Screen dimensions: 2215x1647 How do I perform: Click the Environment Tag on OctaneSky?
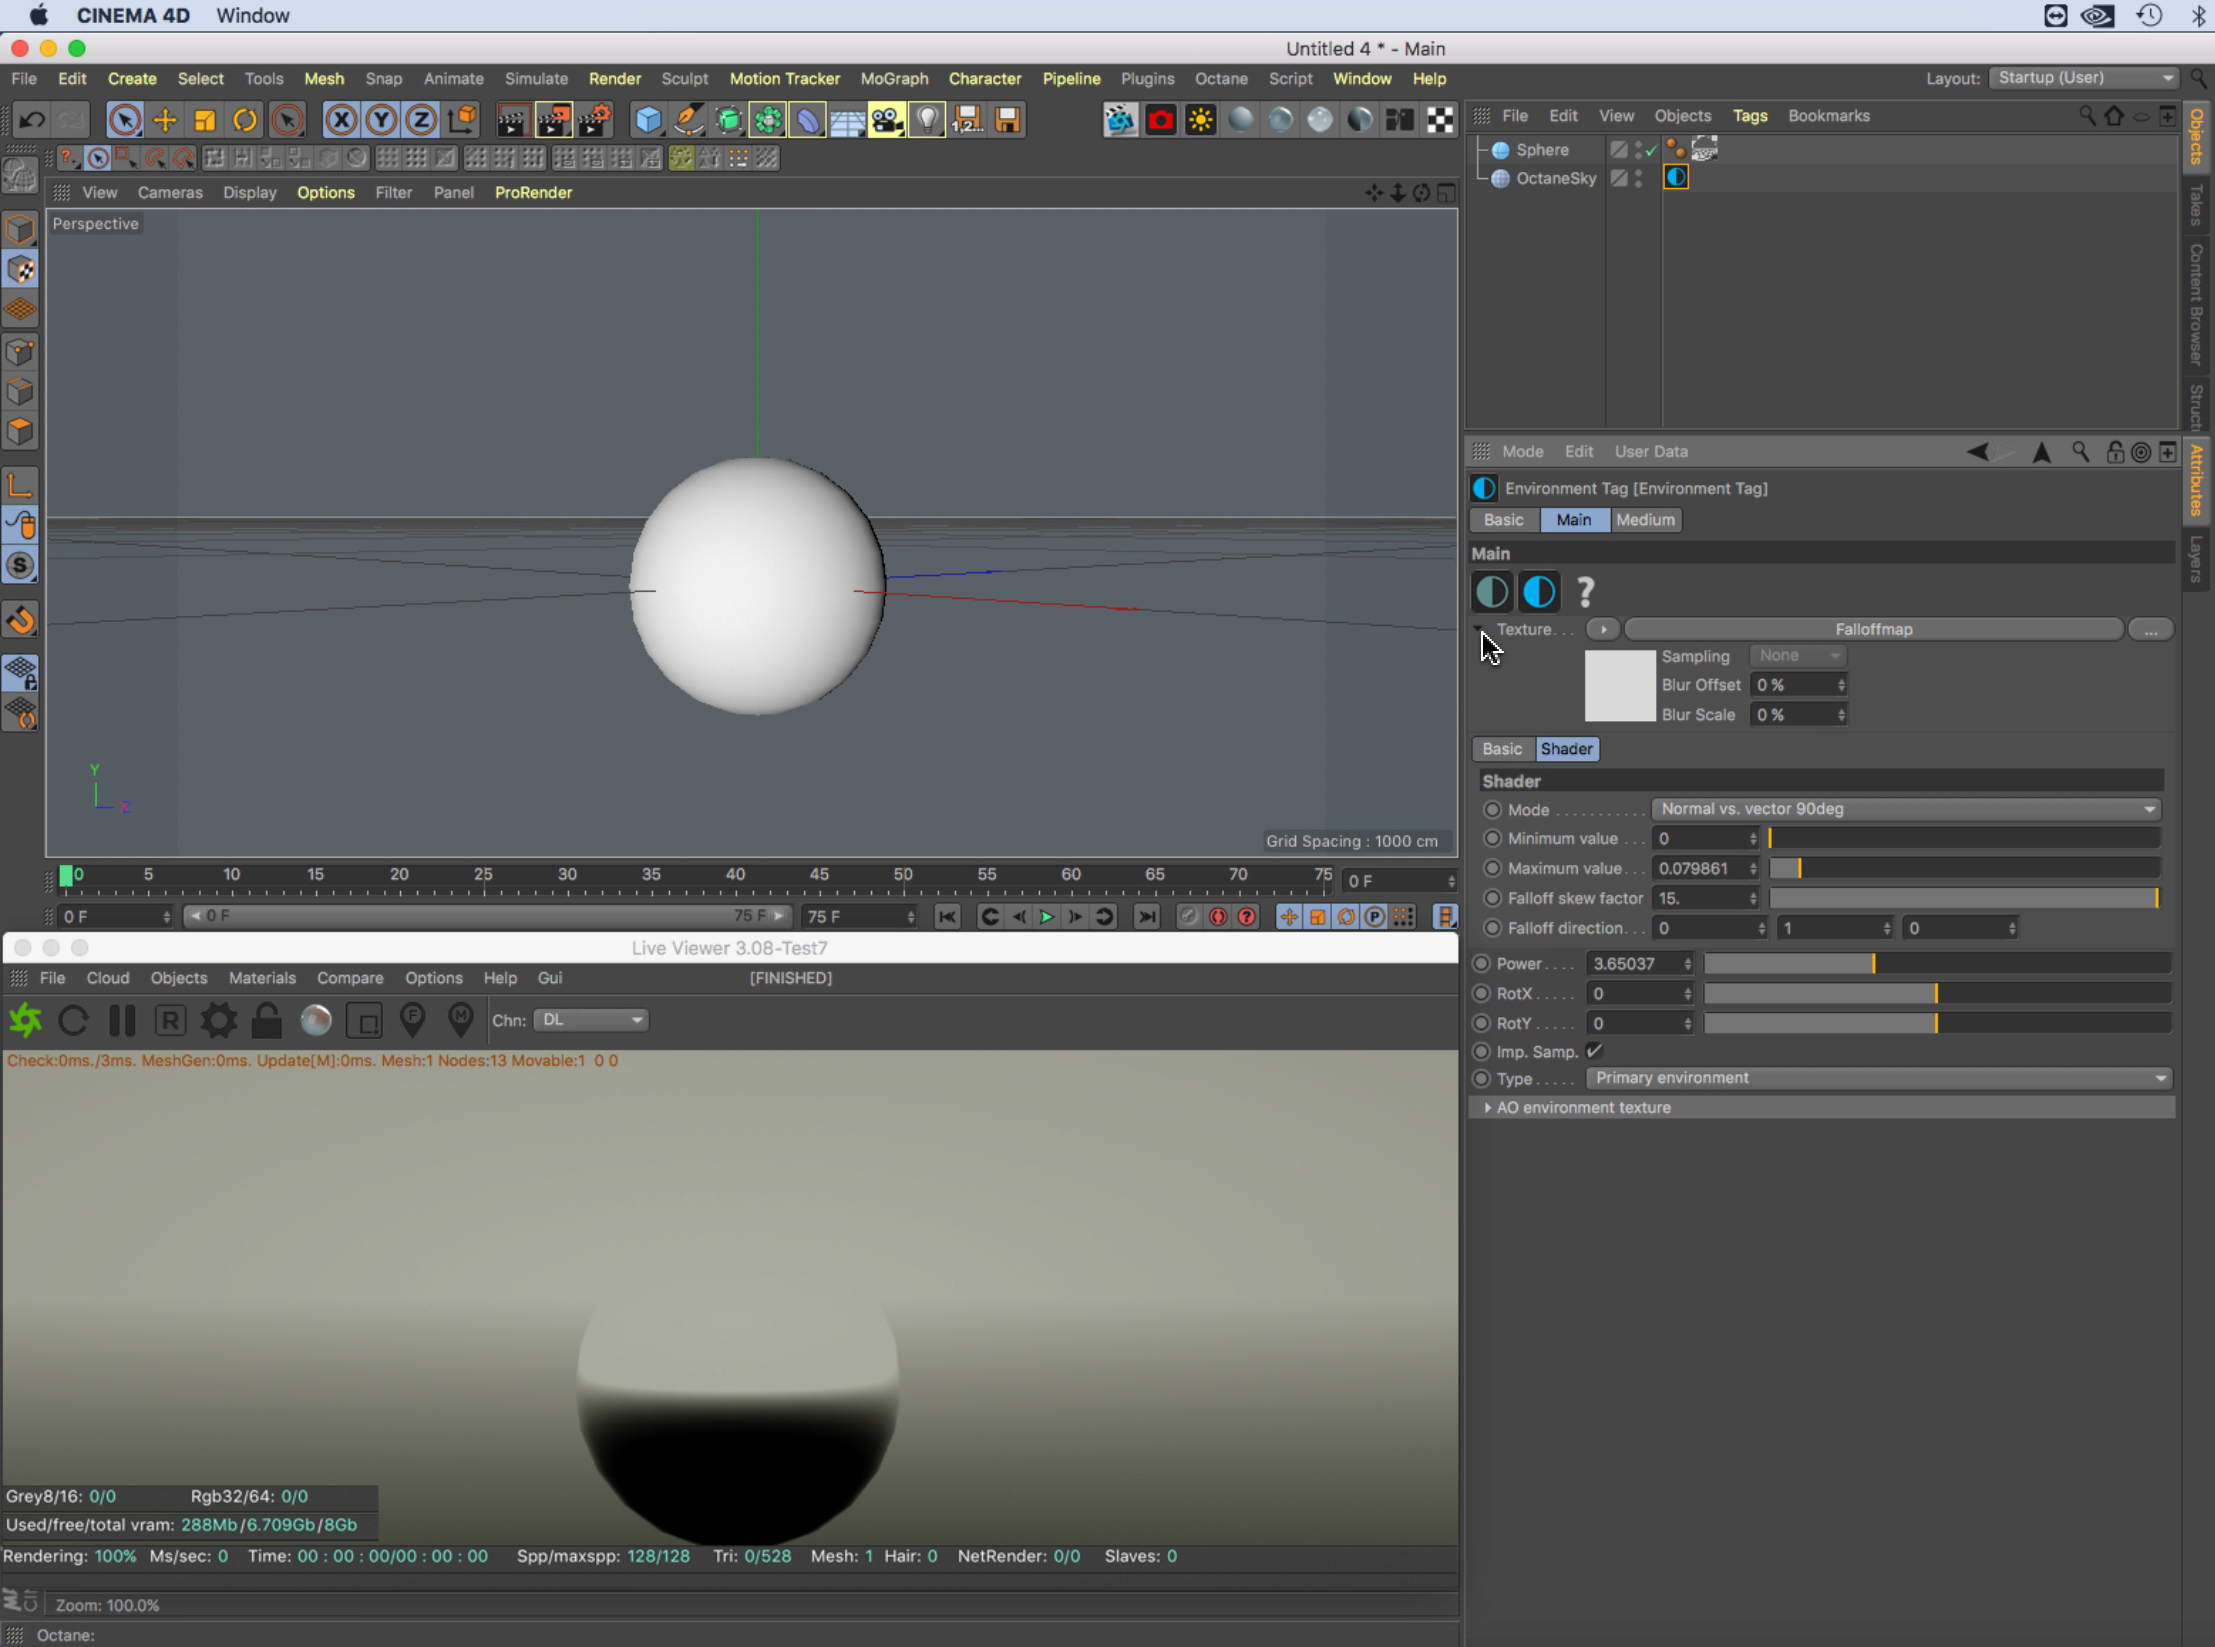click(x=1676, y=178)
